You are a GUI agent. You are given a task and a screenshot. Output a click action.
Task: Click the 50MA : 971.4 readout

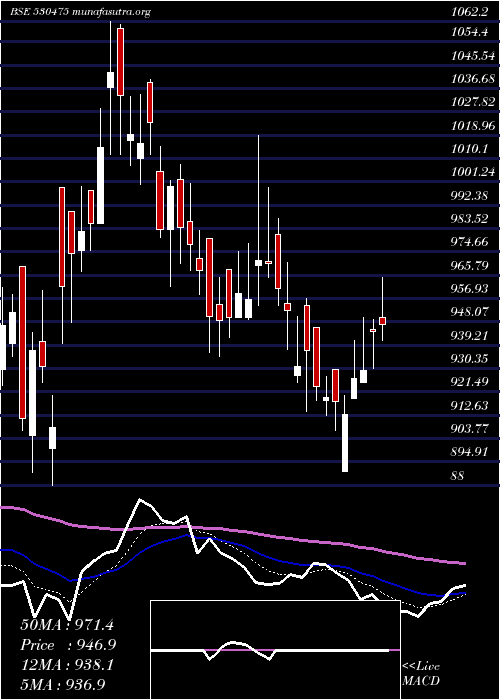coord(66,624)
